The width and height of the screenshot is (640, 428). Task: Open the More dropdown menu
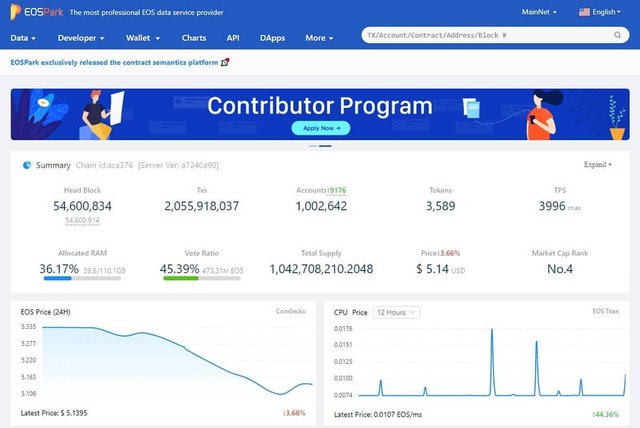click(x=319, y=38)
